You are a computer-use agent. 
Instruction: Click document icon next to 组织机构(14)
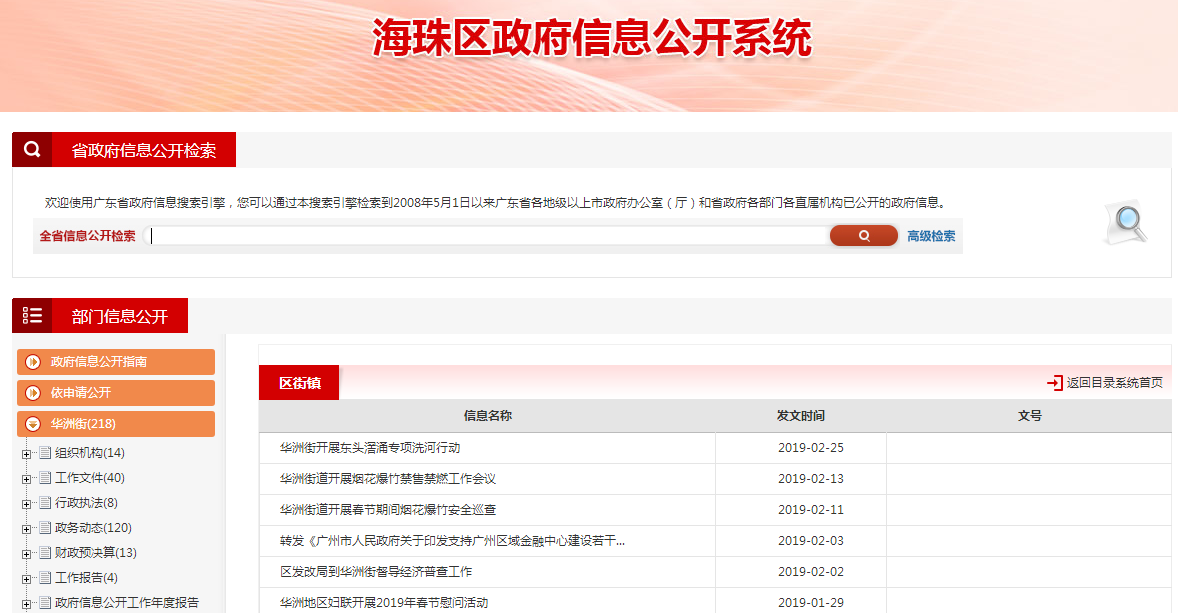[x=45, y=452]
